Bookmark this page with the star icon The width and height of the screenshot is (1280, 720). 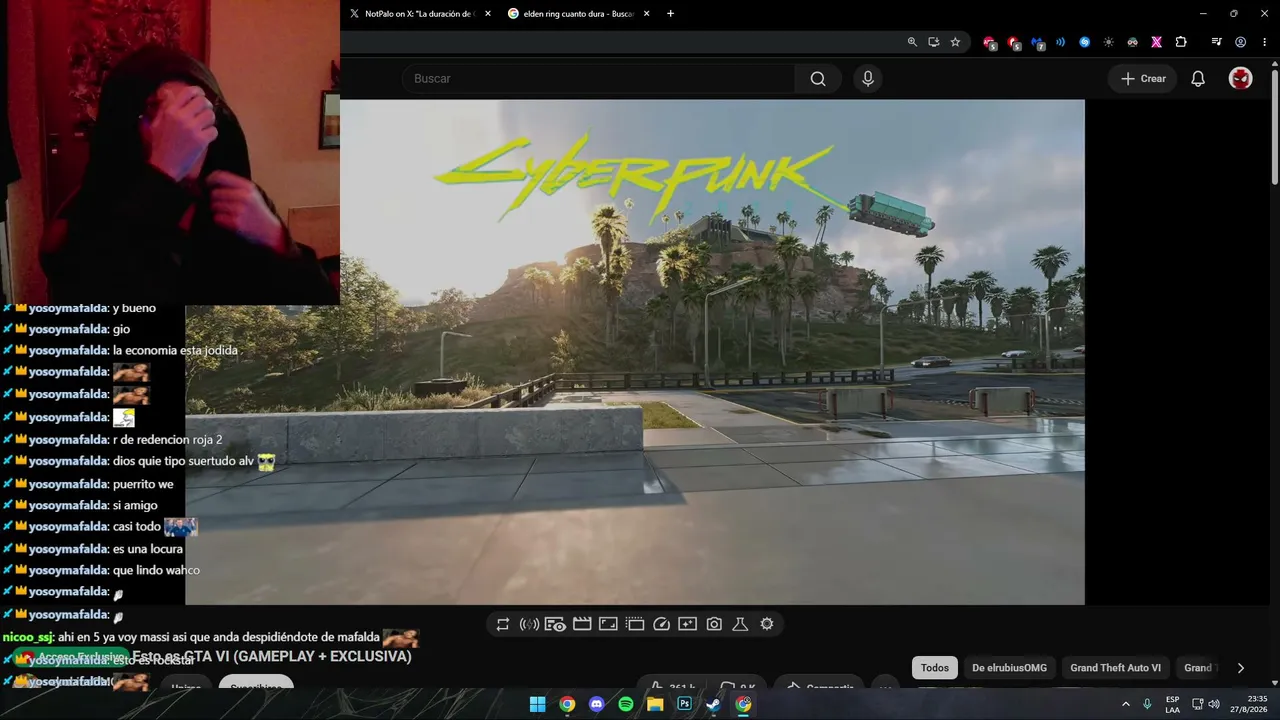point(955,42)
